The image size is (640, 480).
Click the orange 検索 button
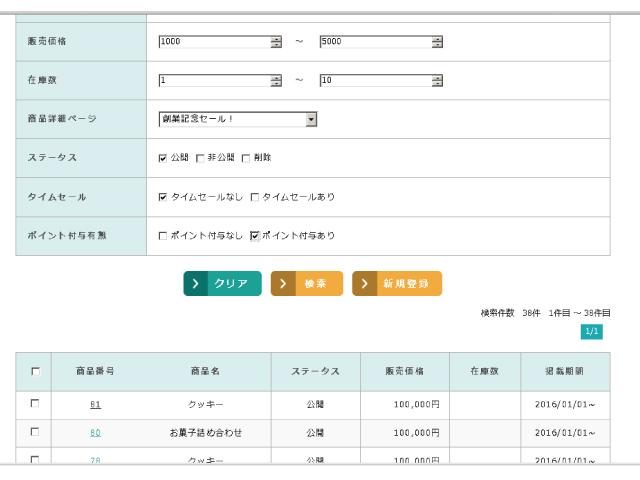307,283
